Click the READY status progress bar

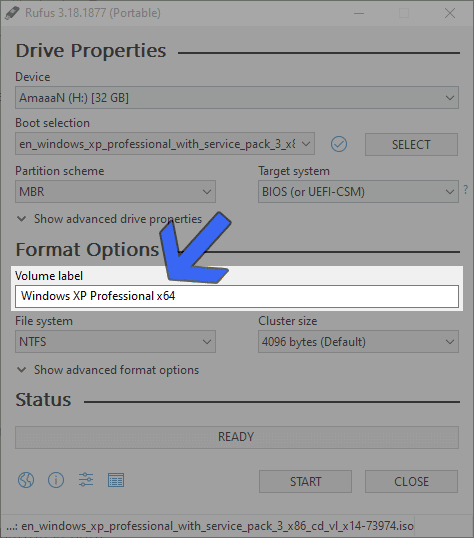tap(237, 437)
